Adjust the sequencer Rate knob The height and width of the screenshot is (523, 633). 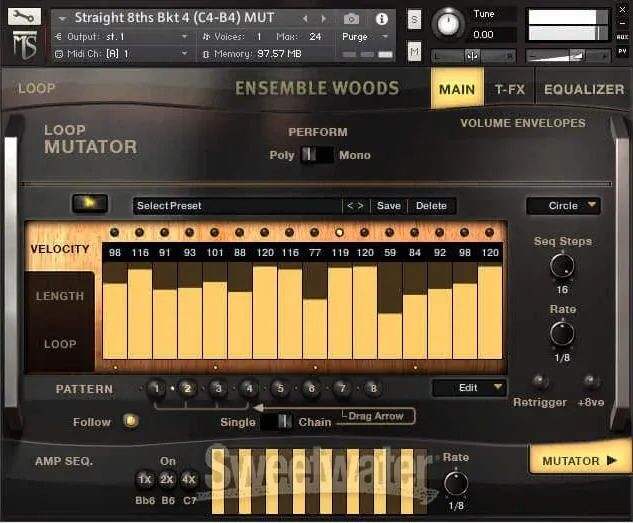click(562, 333)
